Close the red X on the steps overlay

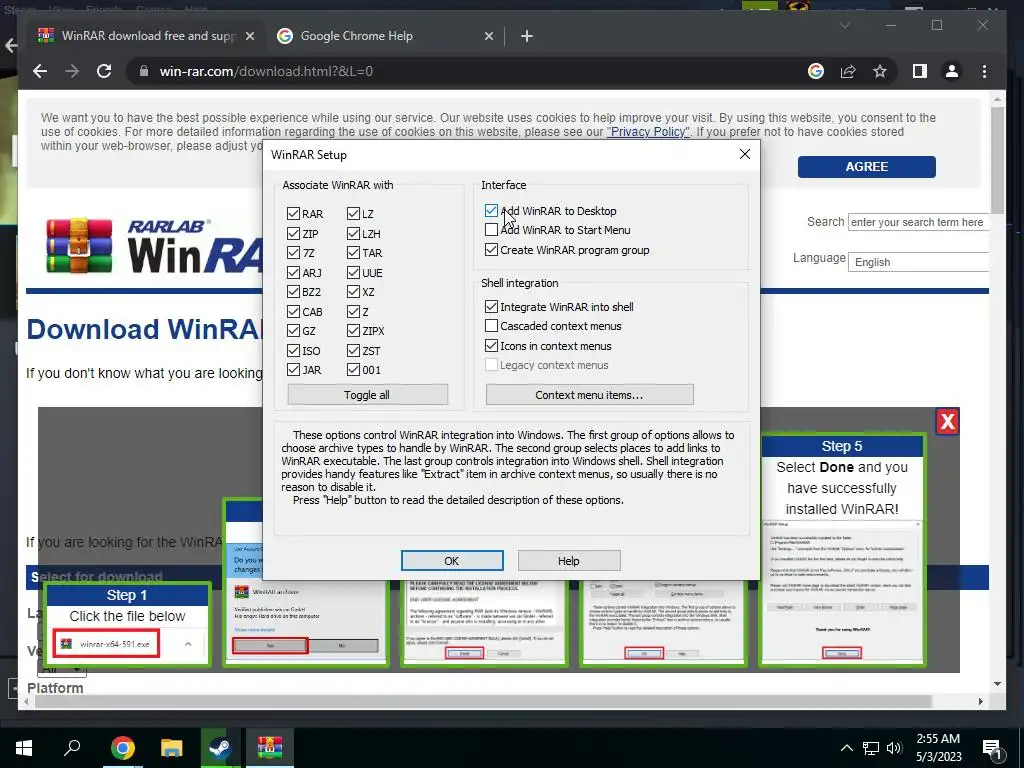point(948,421)
